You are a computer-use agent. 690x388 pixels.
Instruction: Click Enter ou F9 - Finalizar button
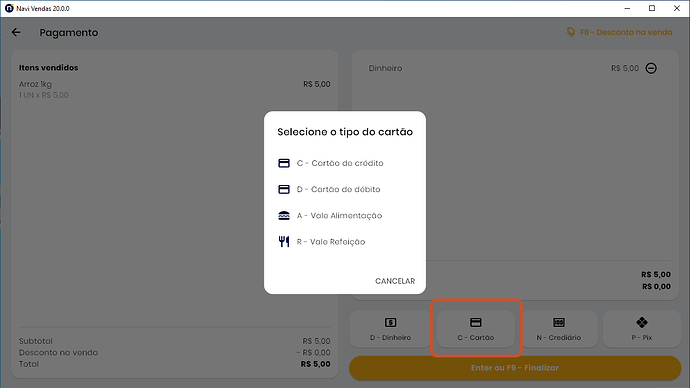515,368
